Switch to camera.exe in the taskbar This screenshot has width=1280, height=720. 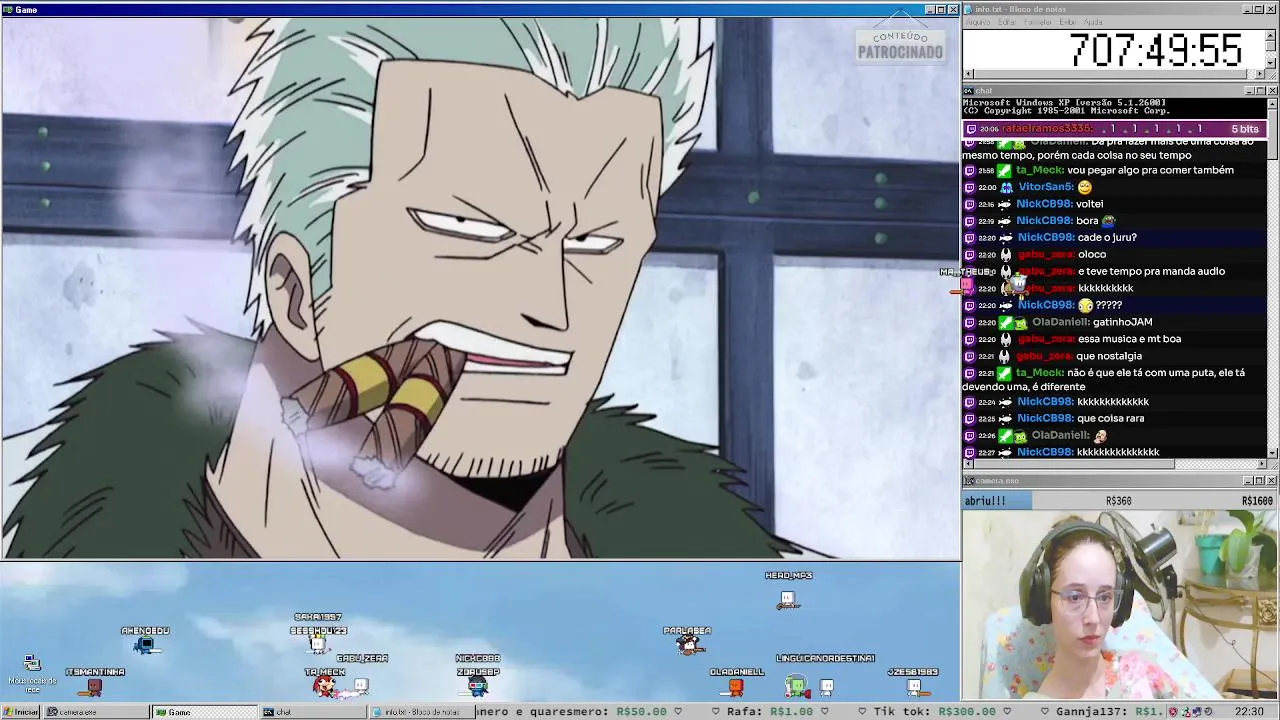tap(95, 712)
